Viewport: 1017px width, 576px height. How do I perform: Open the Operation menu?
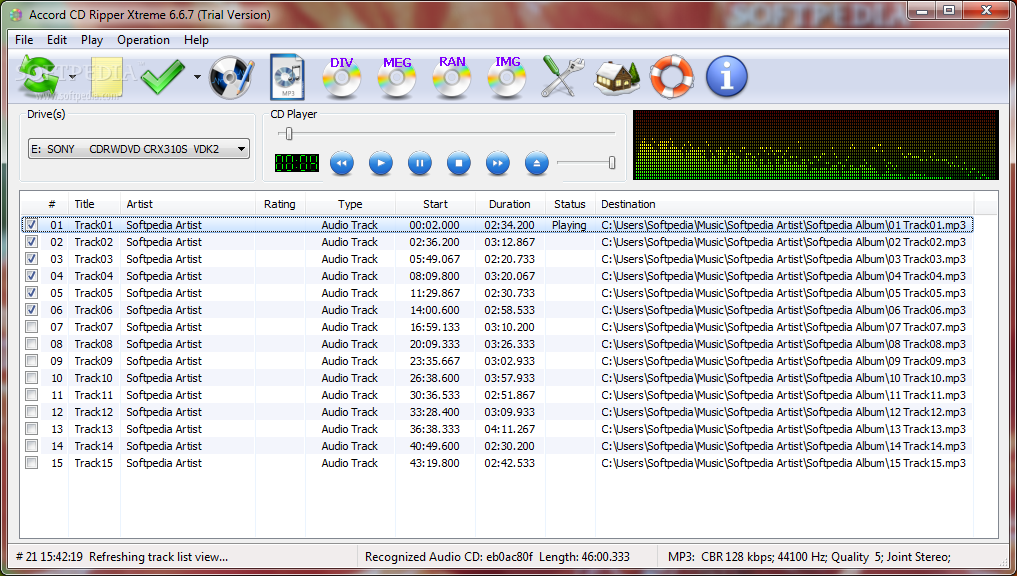(143, 40)
